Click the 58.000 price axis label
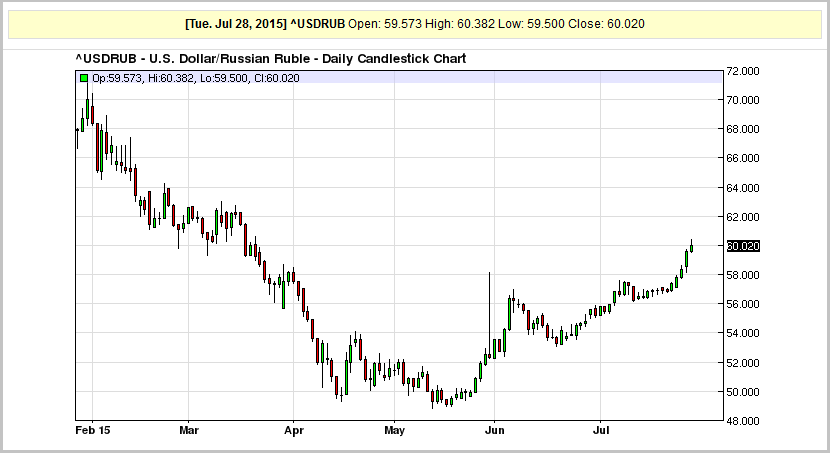The height and width of the screenshot is (453, 830). click(x=743, y=275)
